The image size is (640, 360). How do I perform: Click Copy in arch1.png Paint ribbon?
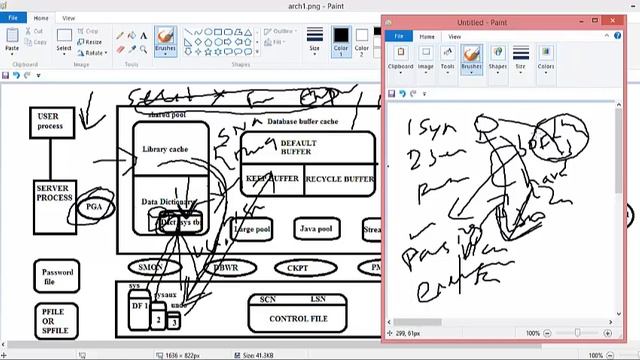click(x=36, y=42)
